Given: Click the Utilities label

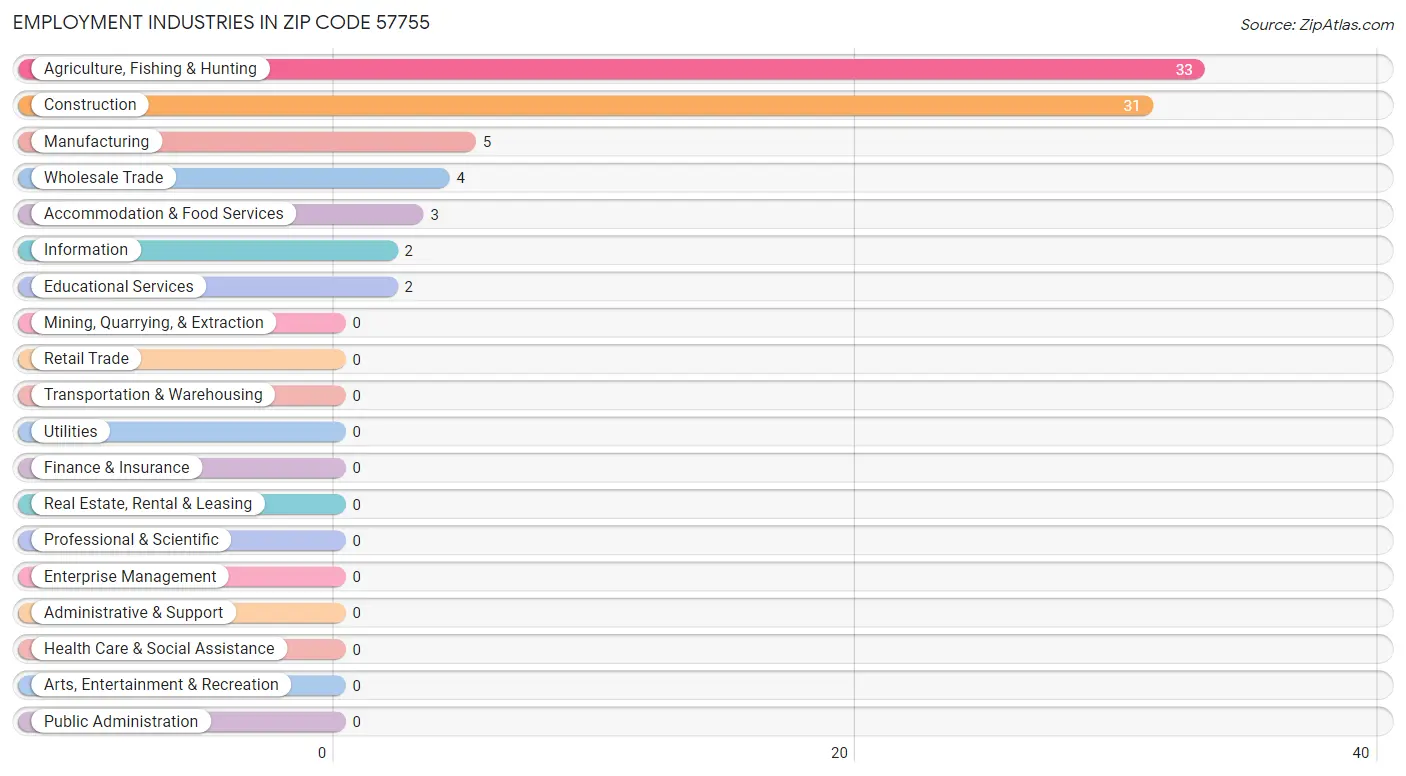Looking at the screenshot, I should point(71,432).
